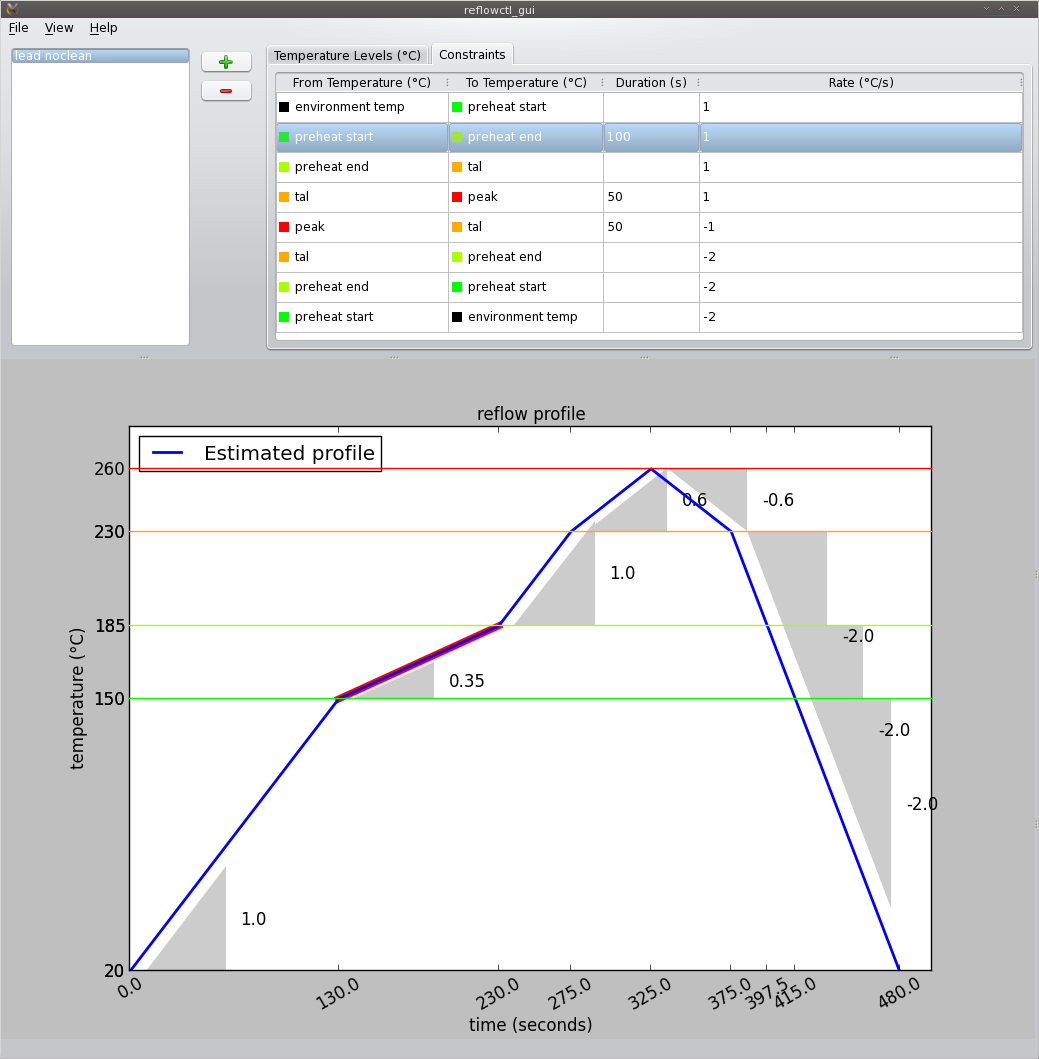Click red swatch next to 'peak' in To column
1039x1059 pixels.
click(x=457, y=197)
